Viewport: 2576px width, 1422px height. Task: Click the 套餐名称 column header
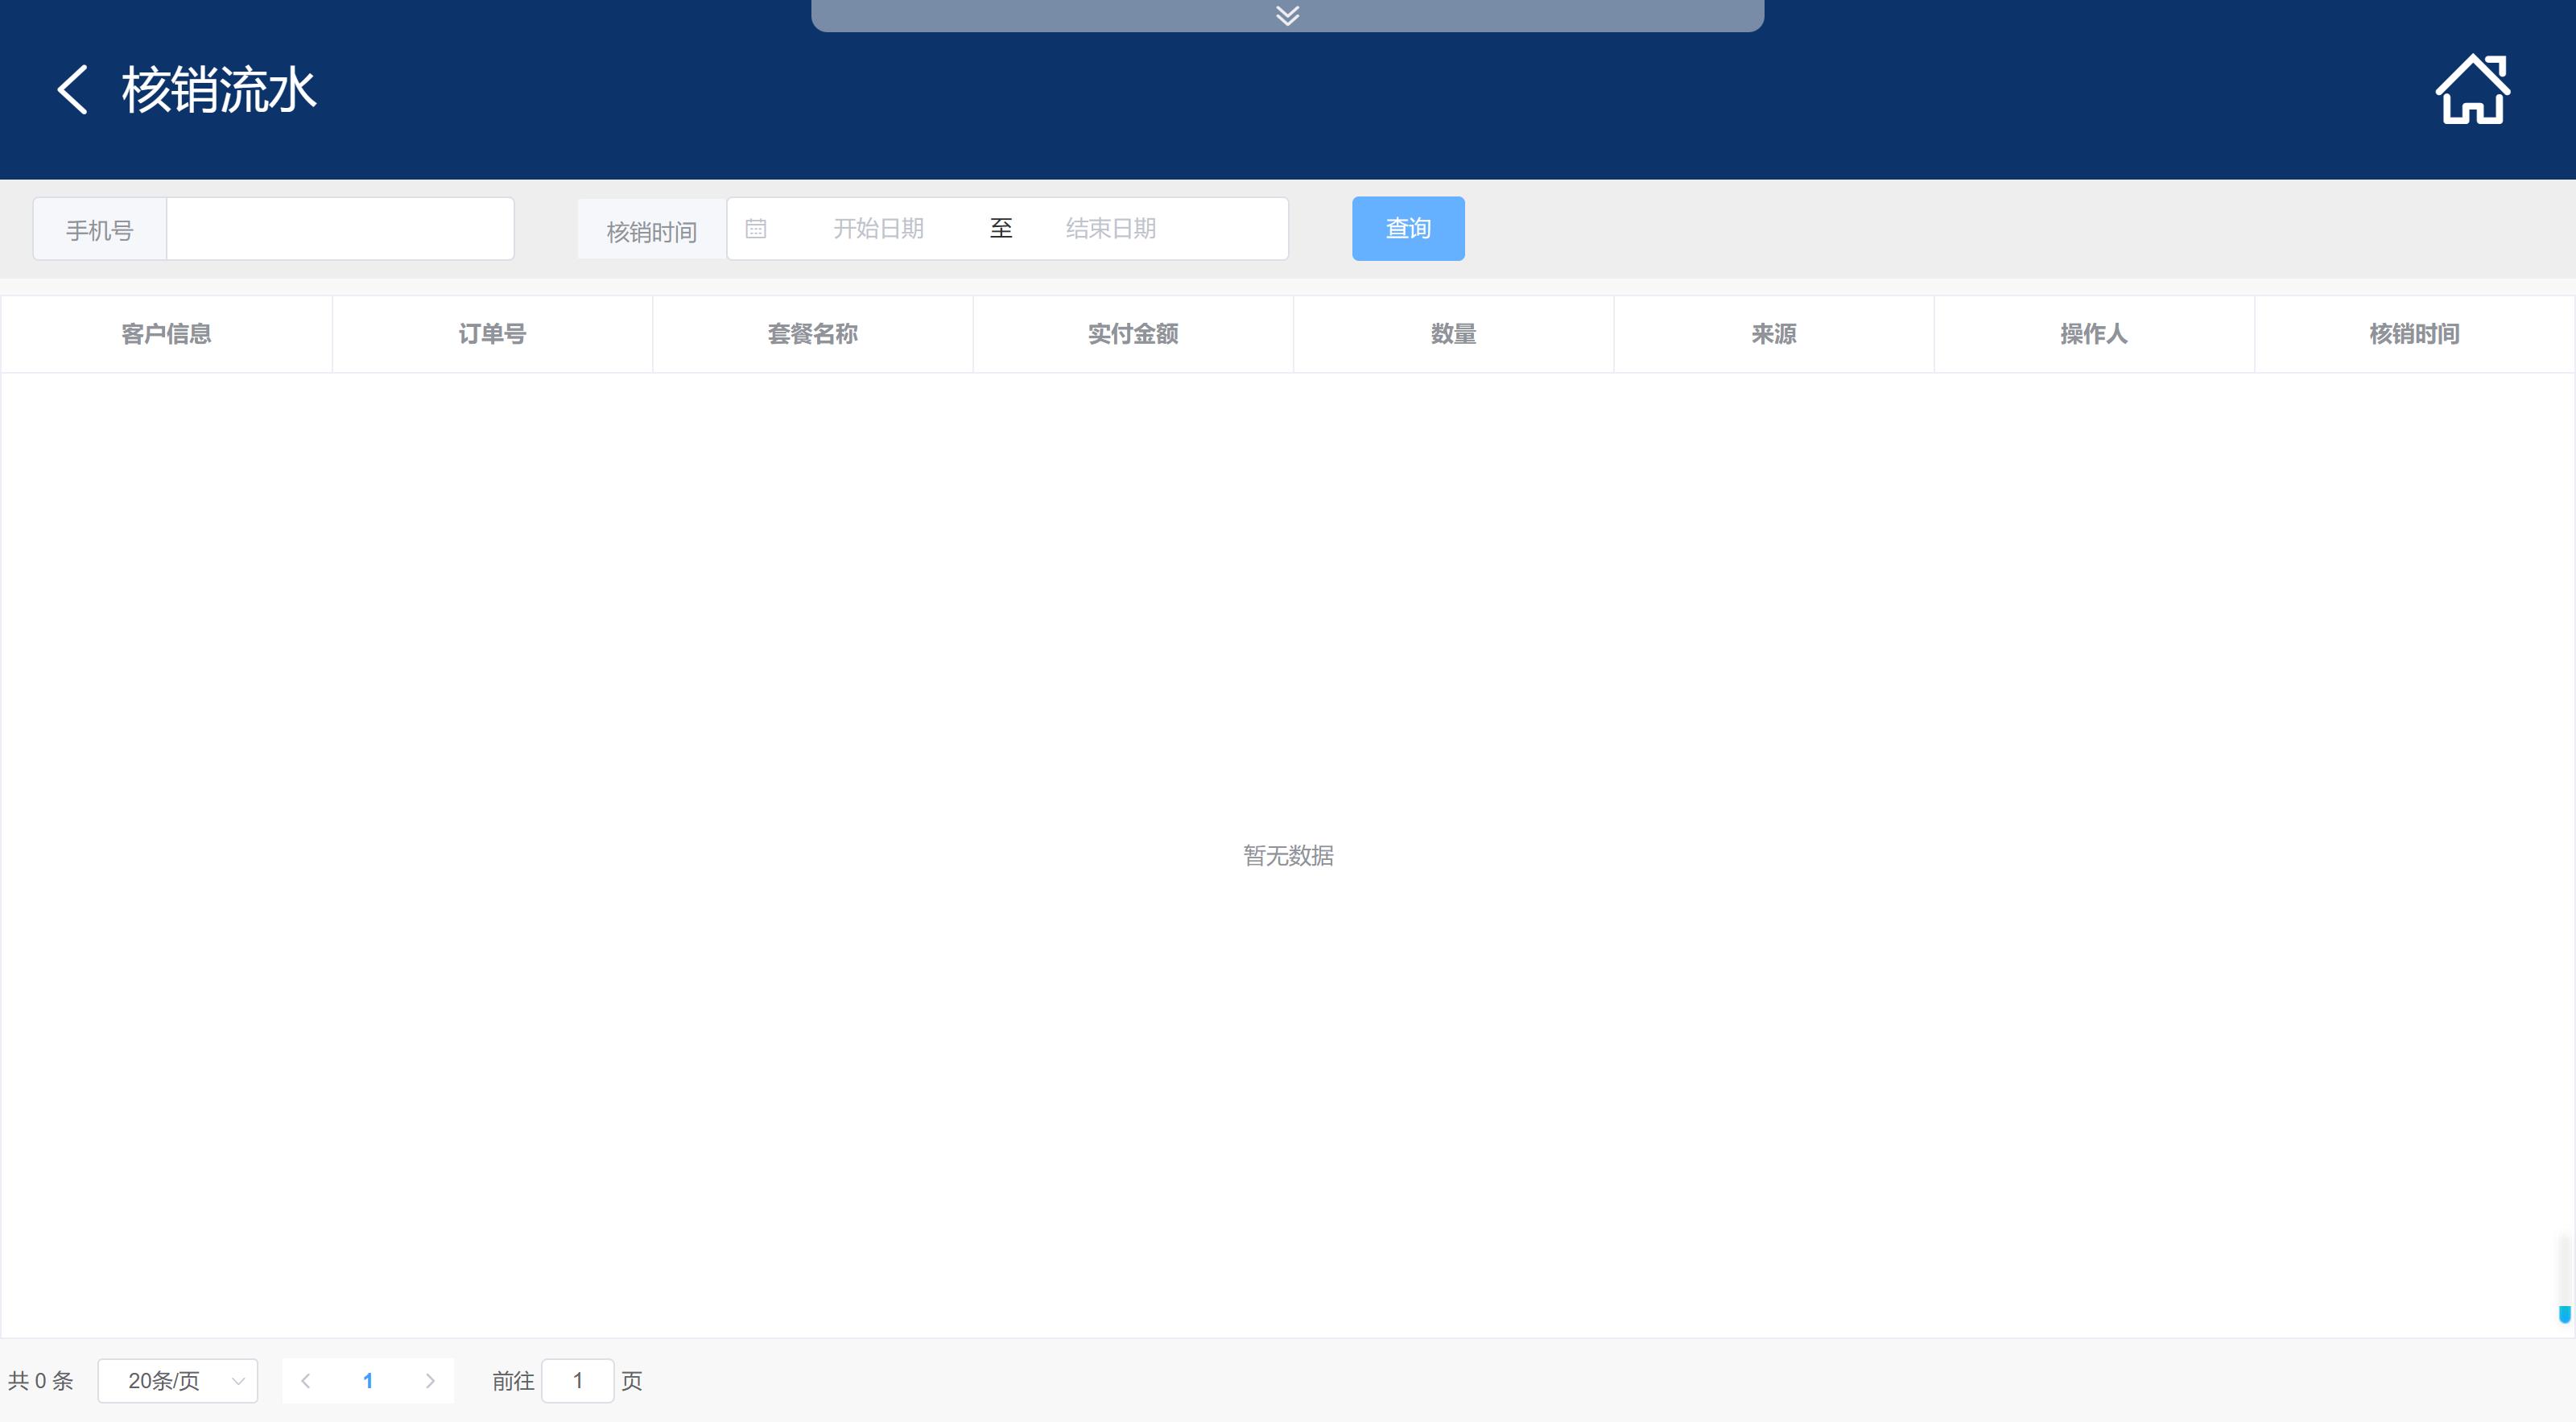(812, 334)
